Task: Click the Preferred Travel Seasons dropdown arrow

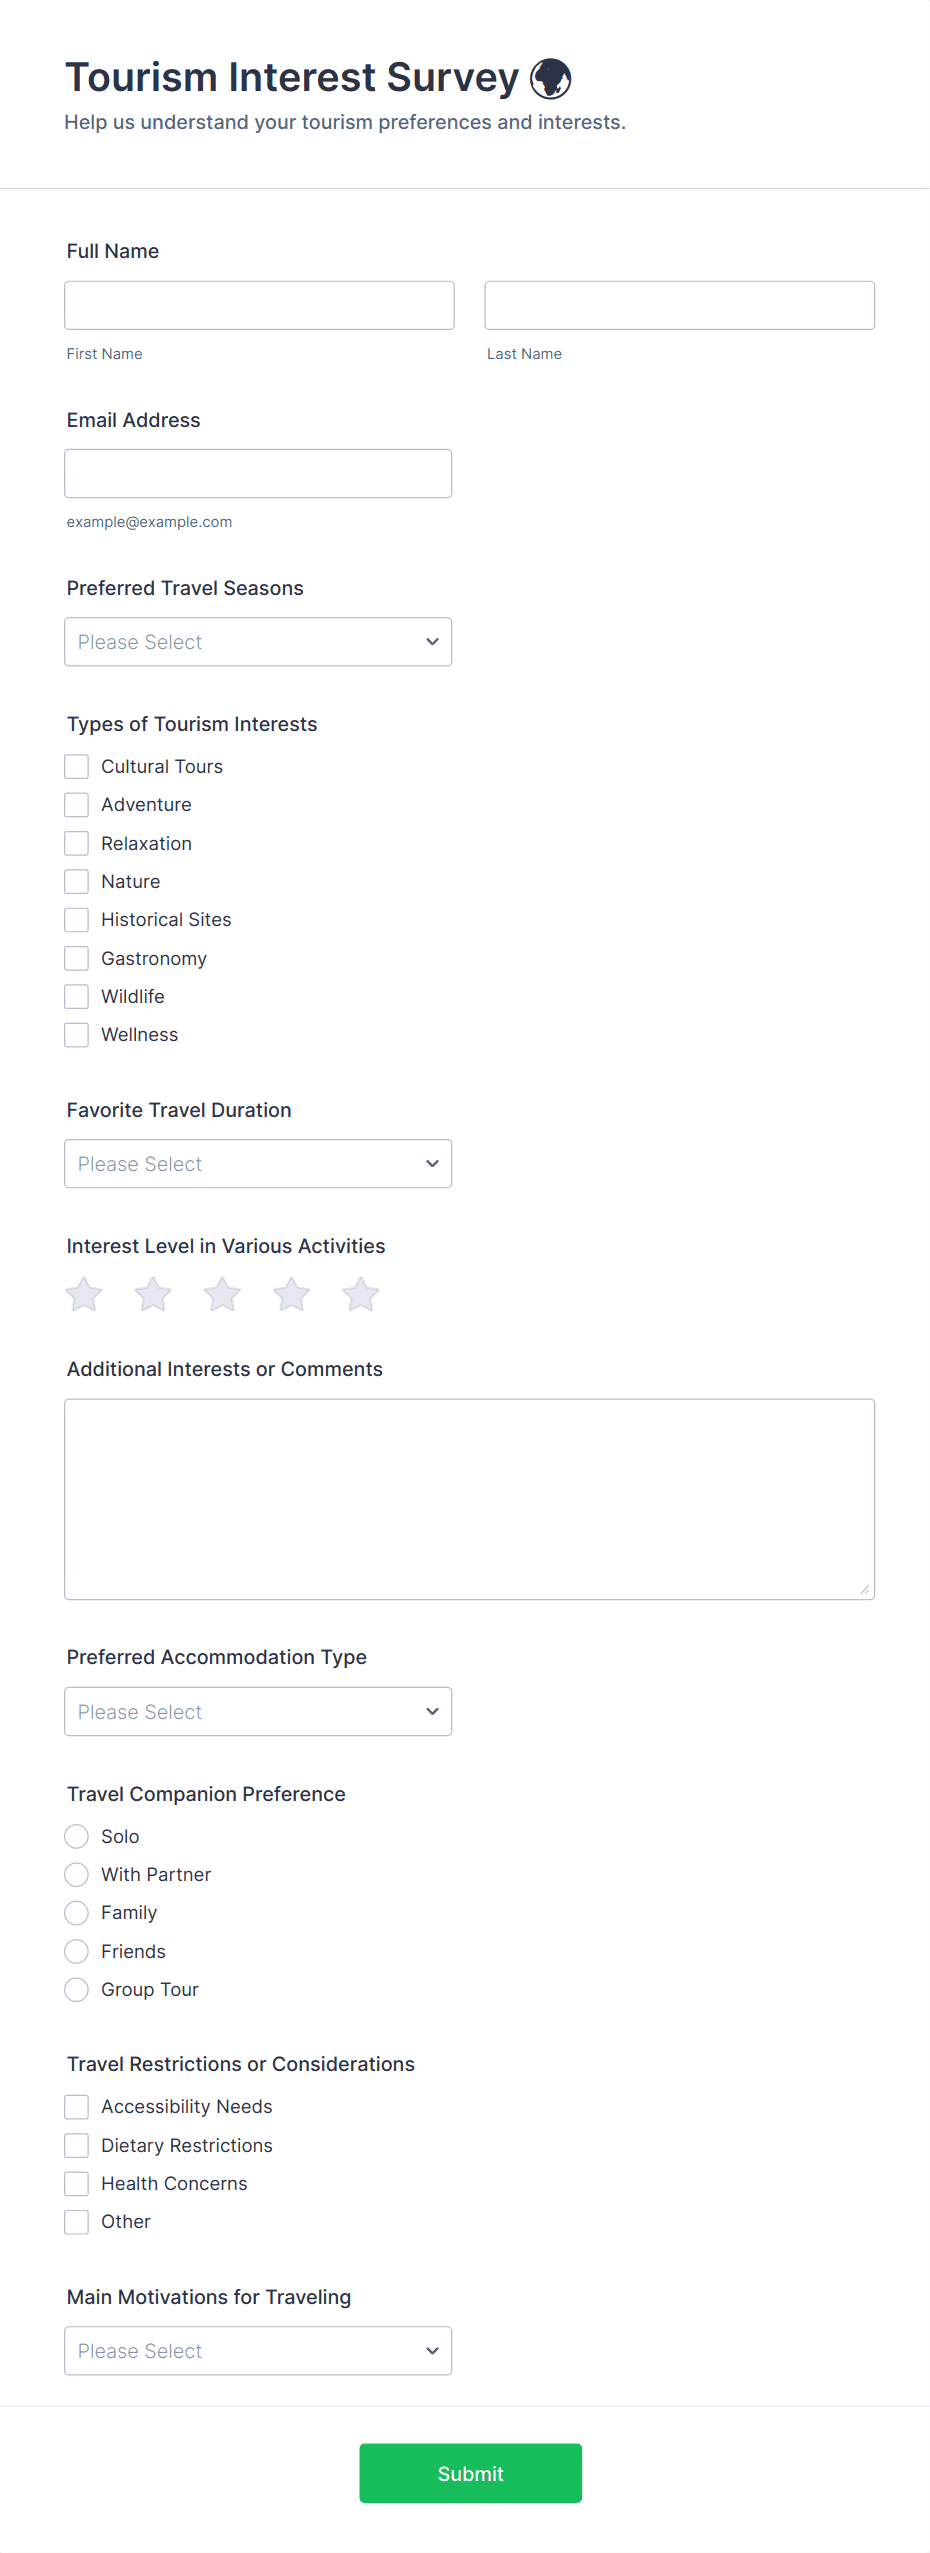Action: [x=432, y=642]
